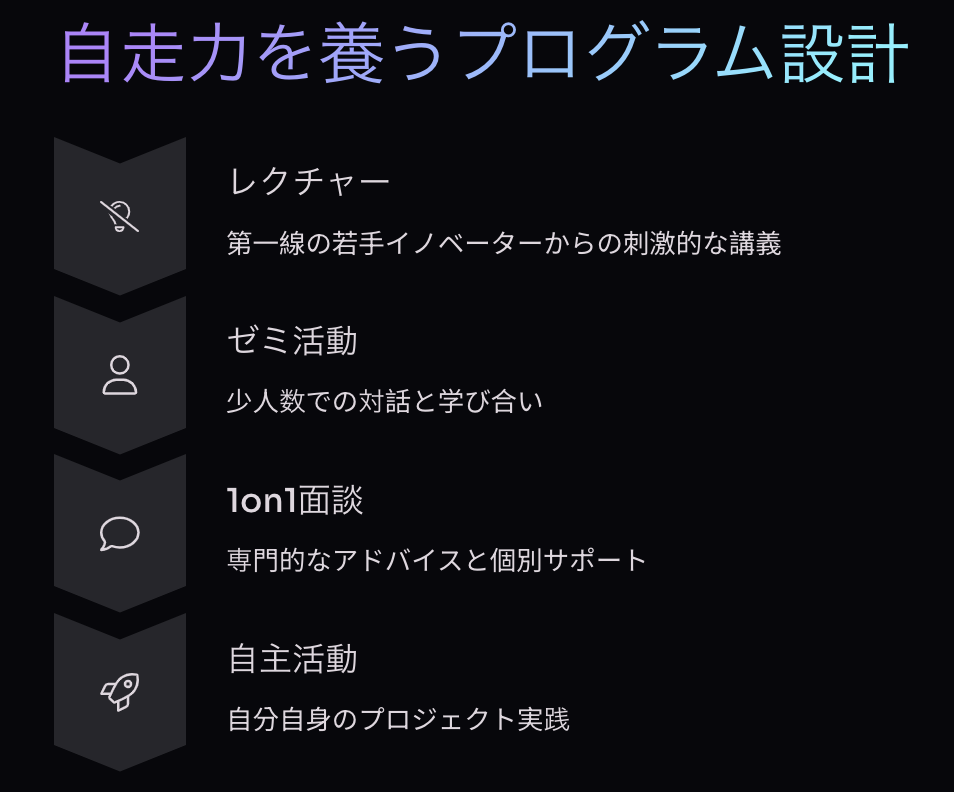Click the speech bubble icon

pyautogui.click(x=119, y=533)
